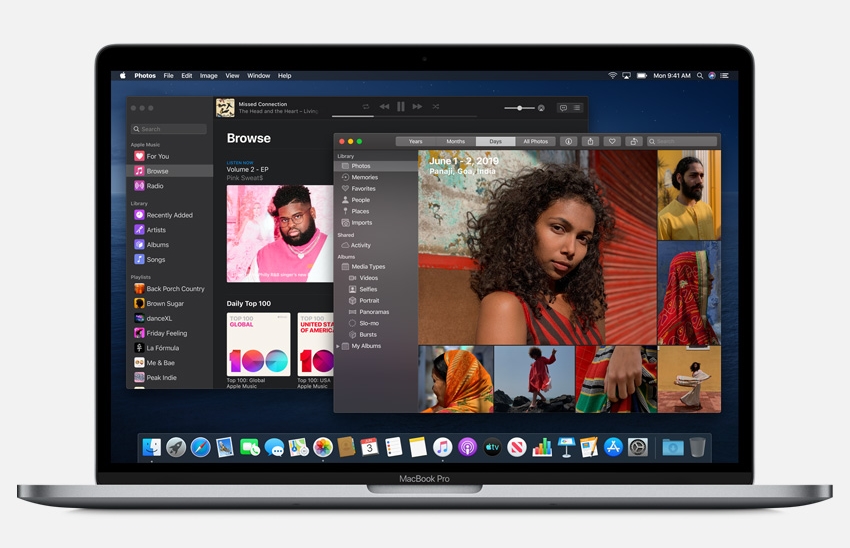Launch Safari from the Dock

(x=200, y=447)
